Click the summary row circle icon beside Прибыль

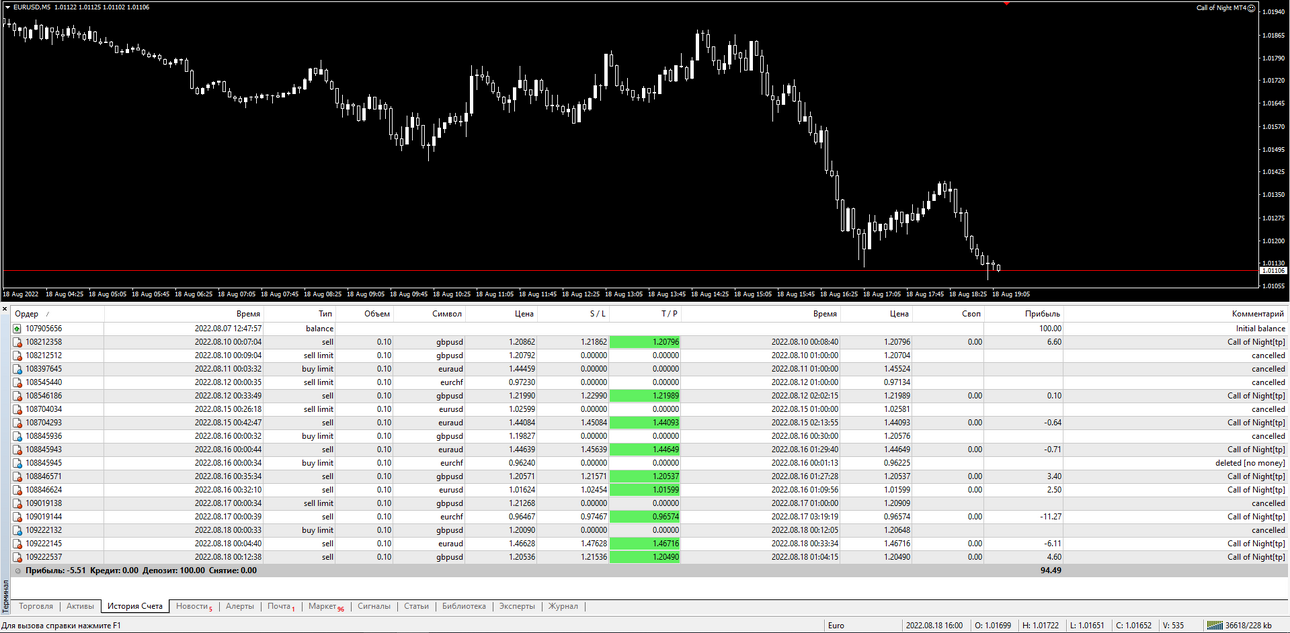(x=17, y=570)
